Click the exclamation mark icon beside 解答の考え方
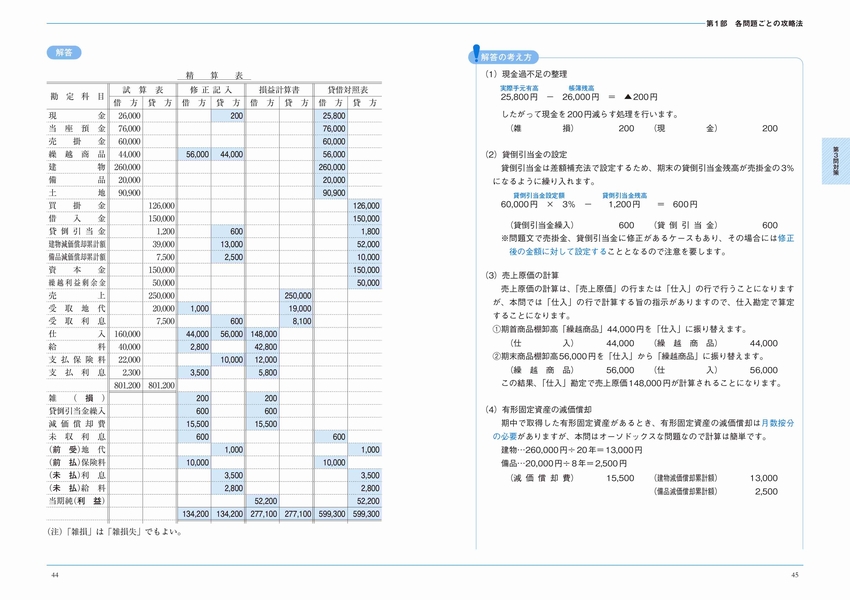This screenshot has width=850, height=600. pos(476,53)
